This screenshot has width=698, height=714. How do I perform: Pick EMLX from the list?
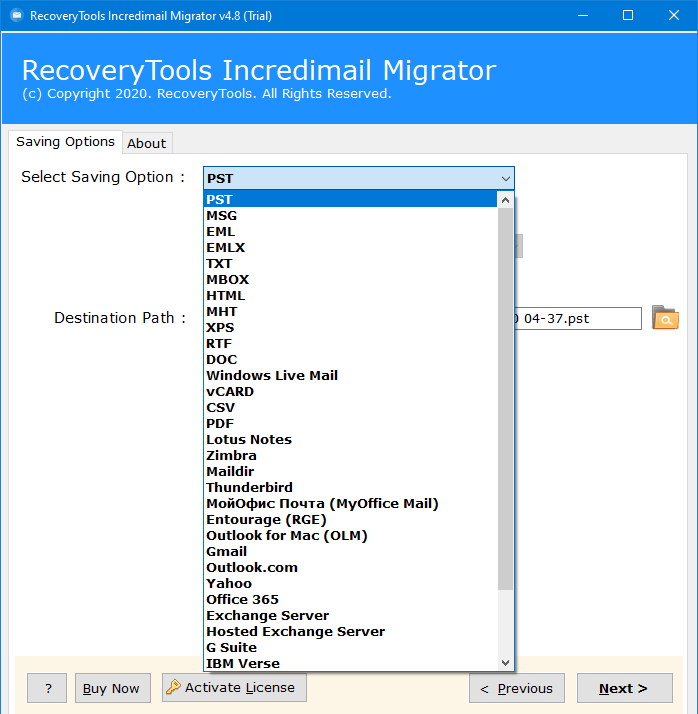350,247
